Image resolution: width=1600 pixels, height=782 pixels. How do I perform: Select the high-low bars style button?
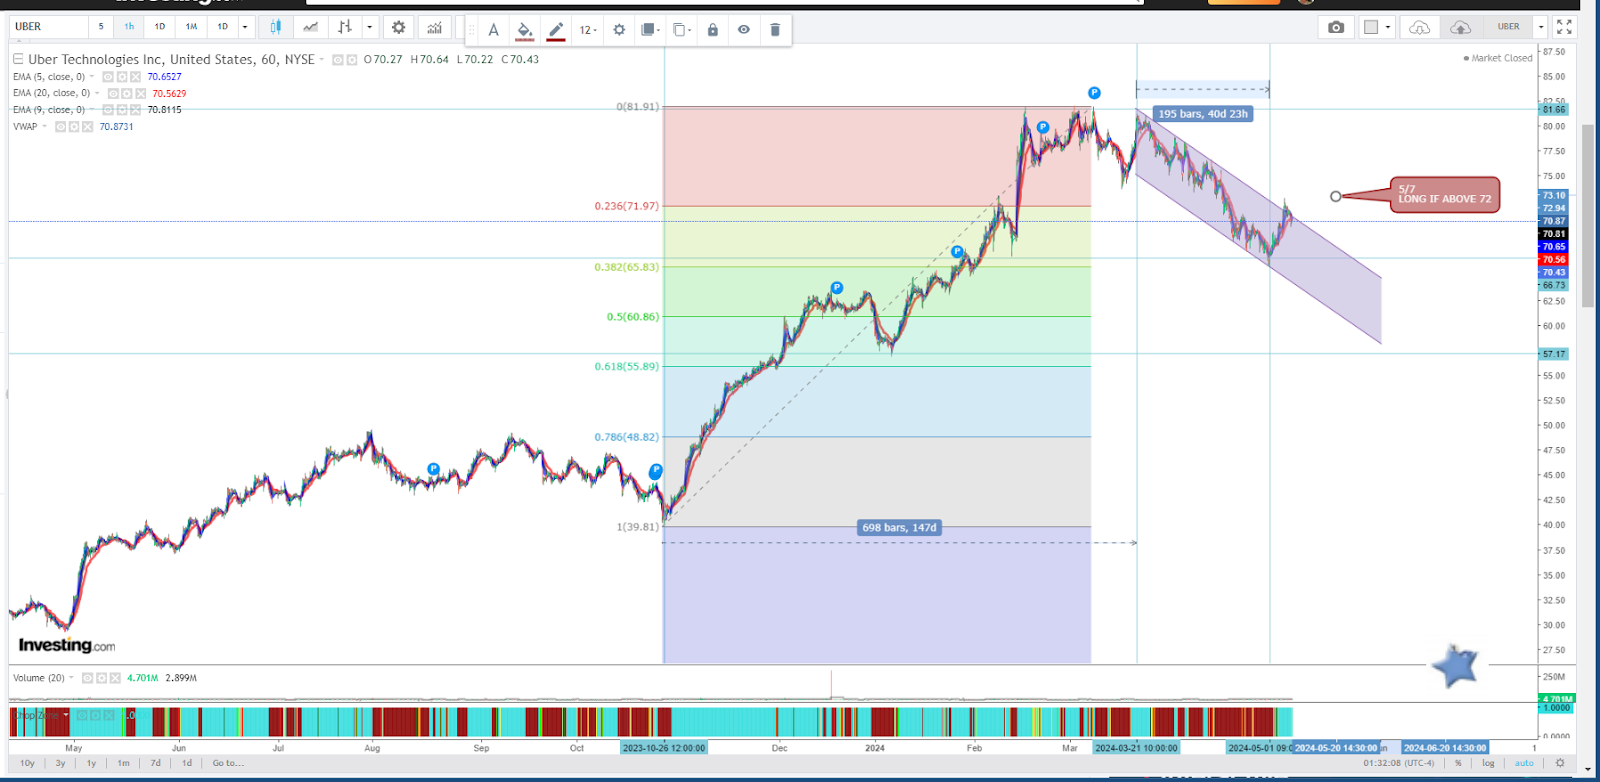point(345,27)
